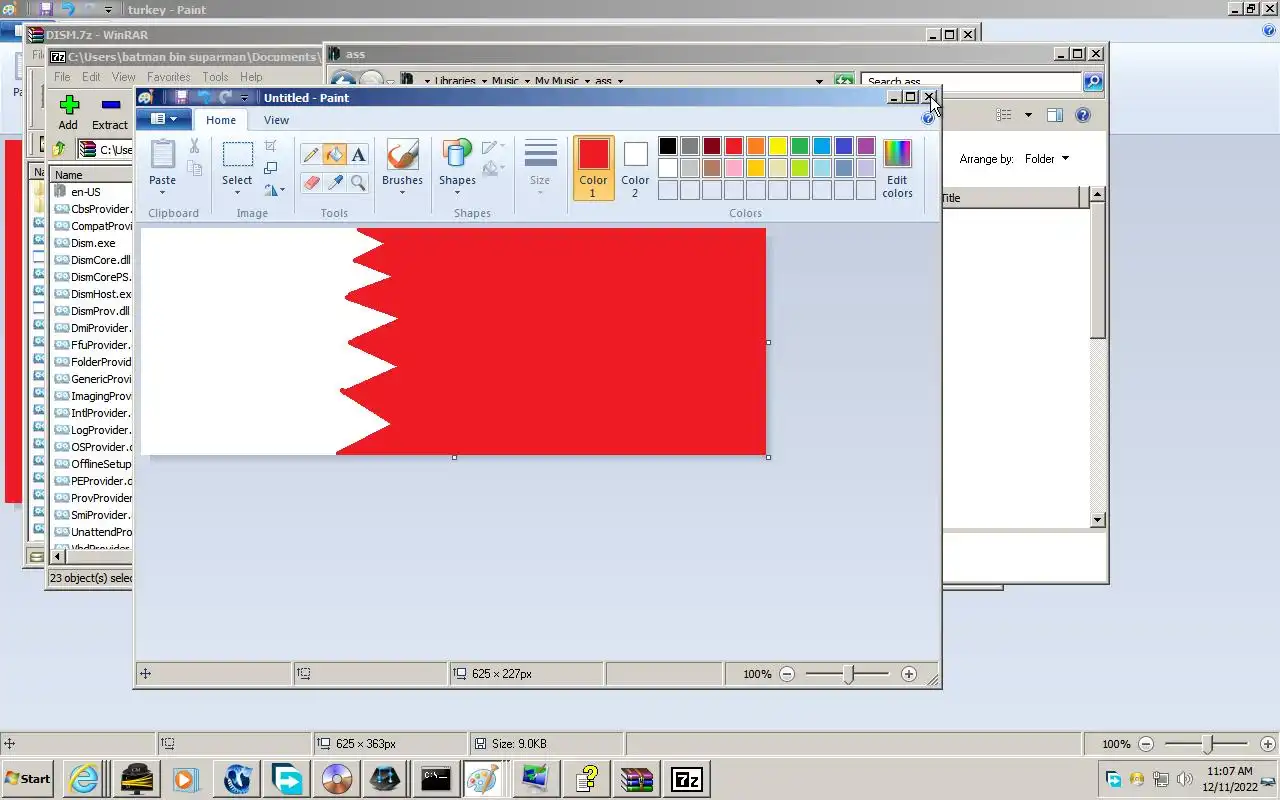This screenshot has width=1280, height=800.
Task: Open Paint Help question mark icon
Action: click(928, 118)
